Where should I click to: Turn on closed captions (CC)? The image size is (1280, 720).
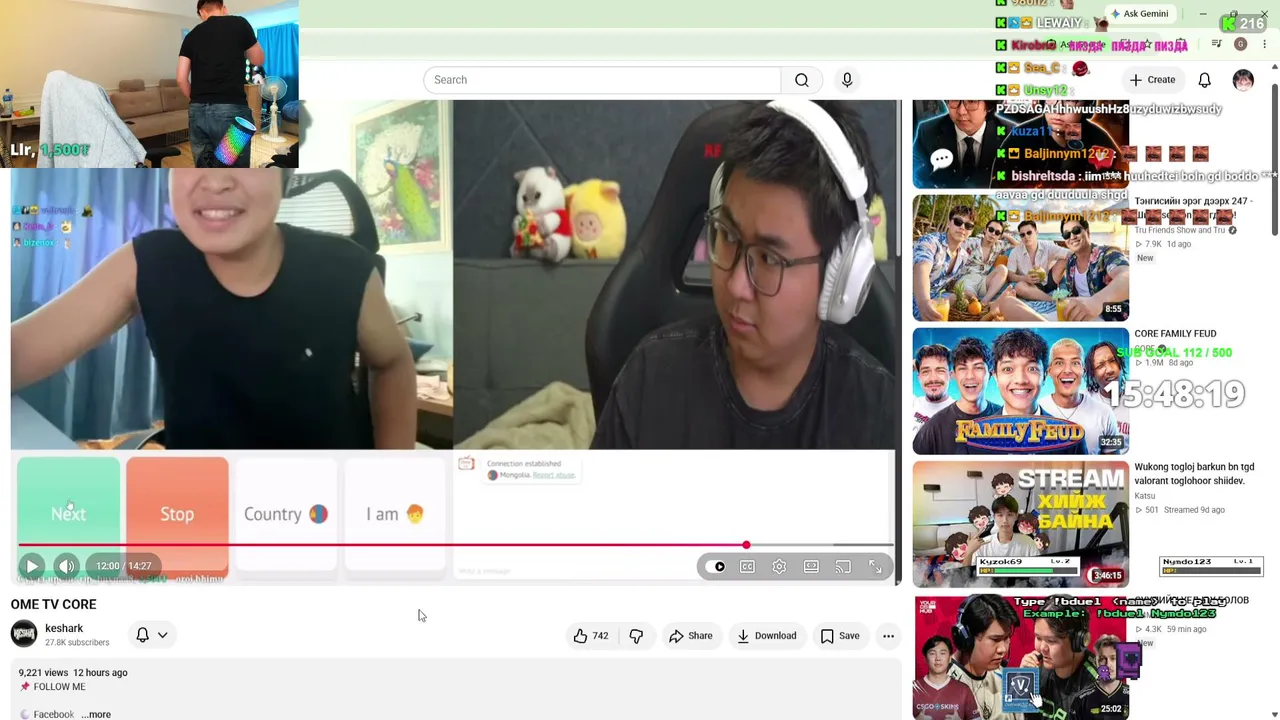[747, 567]
